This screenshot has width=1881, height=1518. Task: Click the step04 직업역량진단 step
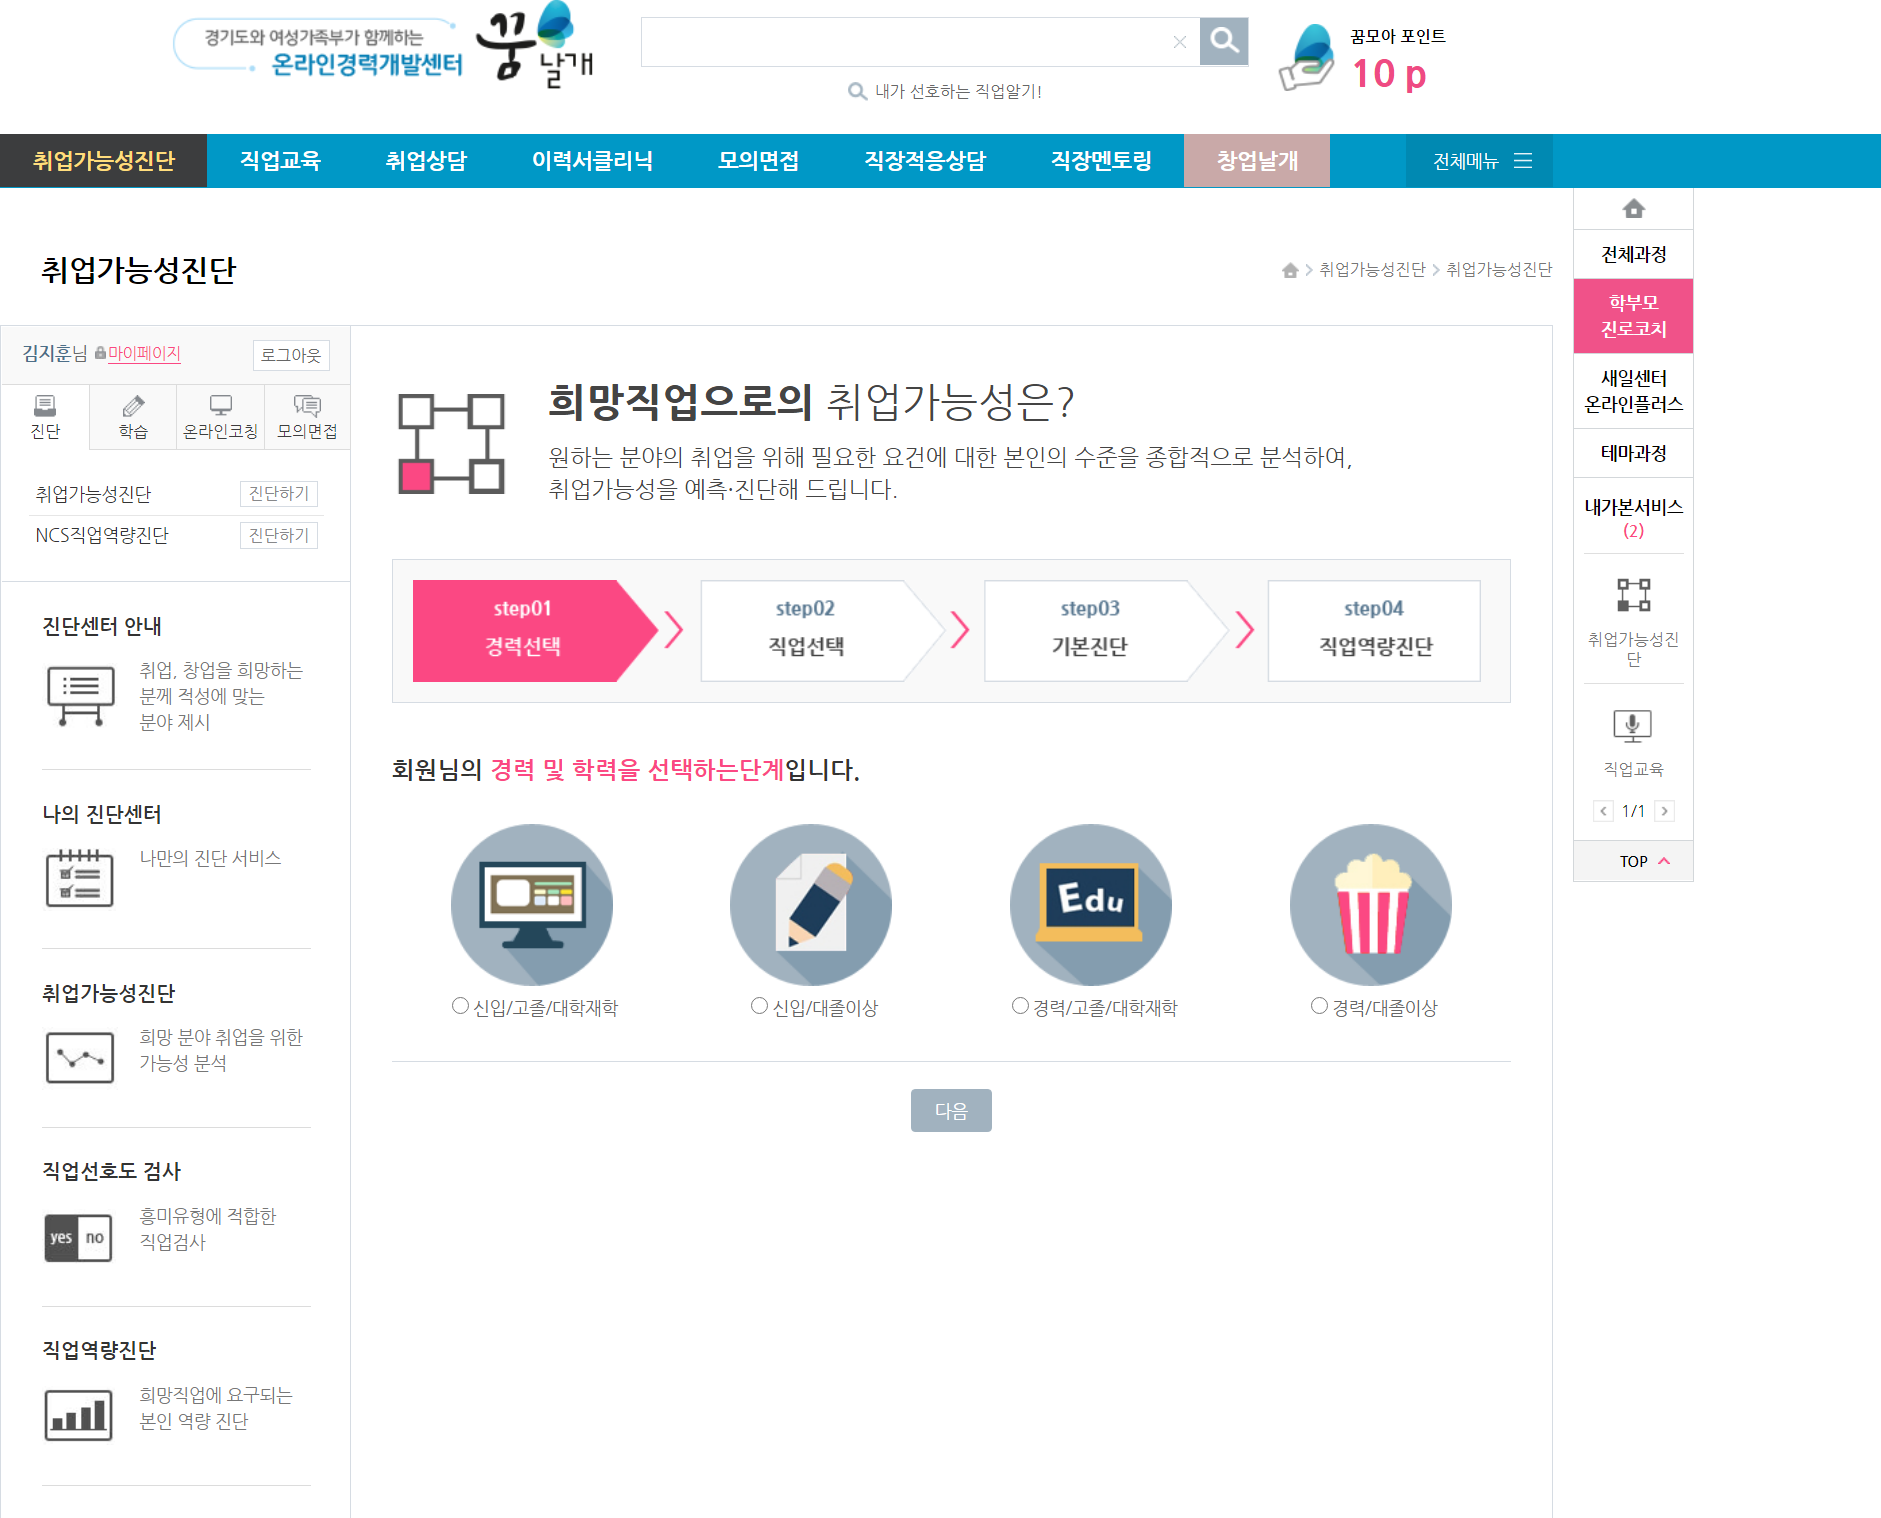pyautogui.click(x=1374, y=631)
